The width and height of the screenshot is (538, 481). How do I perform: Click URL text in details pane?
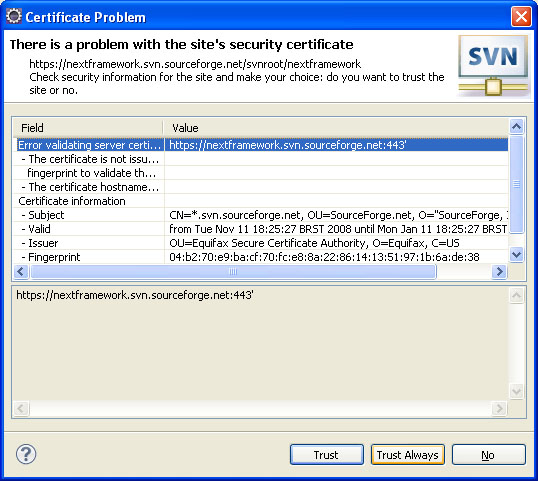click(135, 295)
